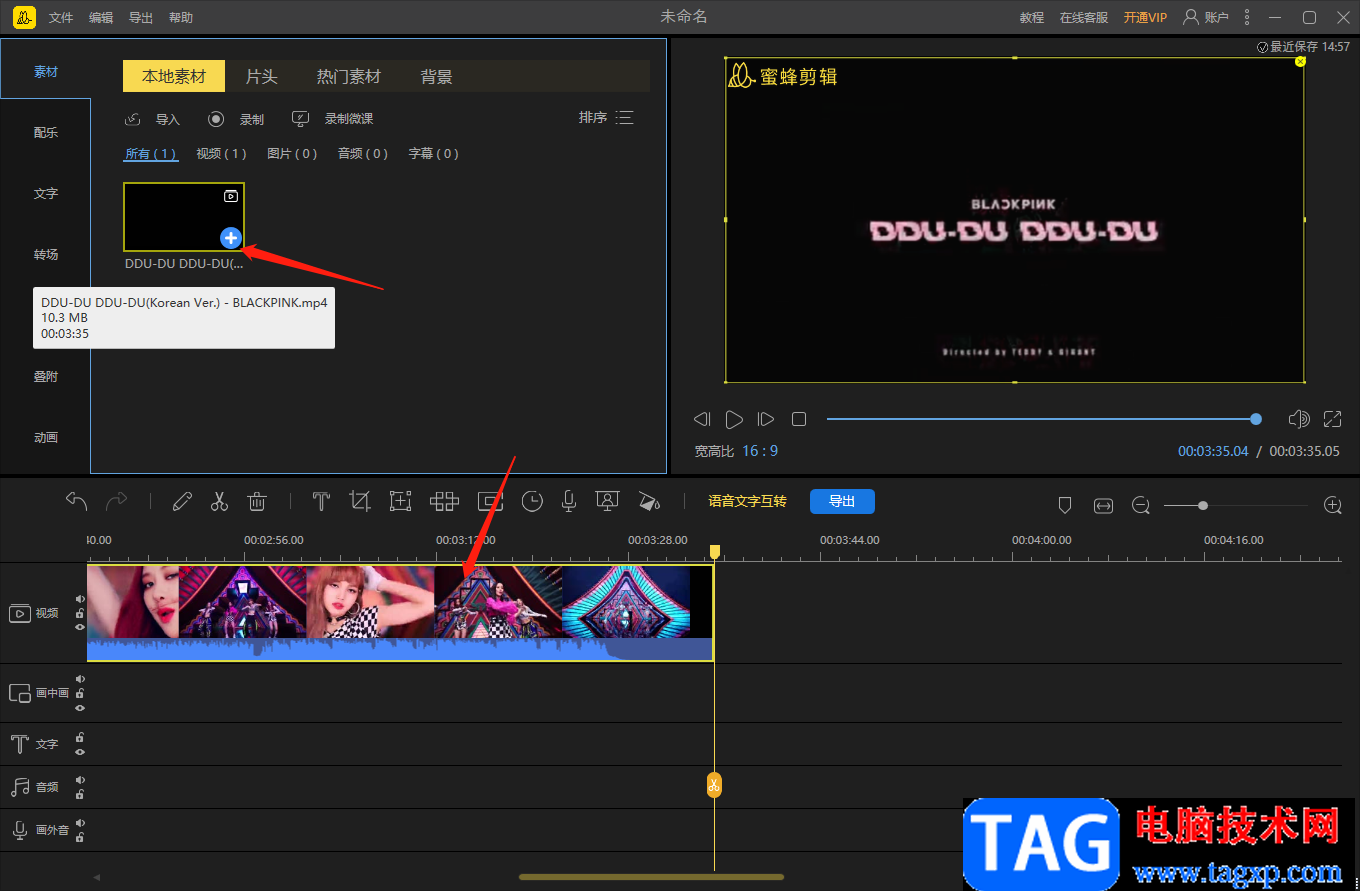Screen dimensions: 1360x891
Task: Open the 配乐 sidebar section
Action: tap(46, 133)
